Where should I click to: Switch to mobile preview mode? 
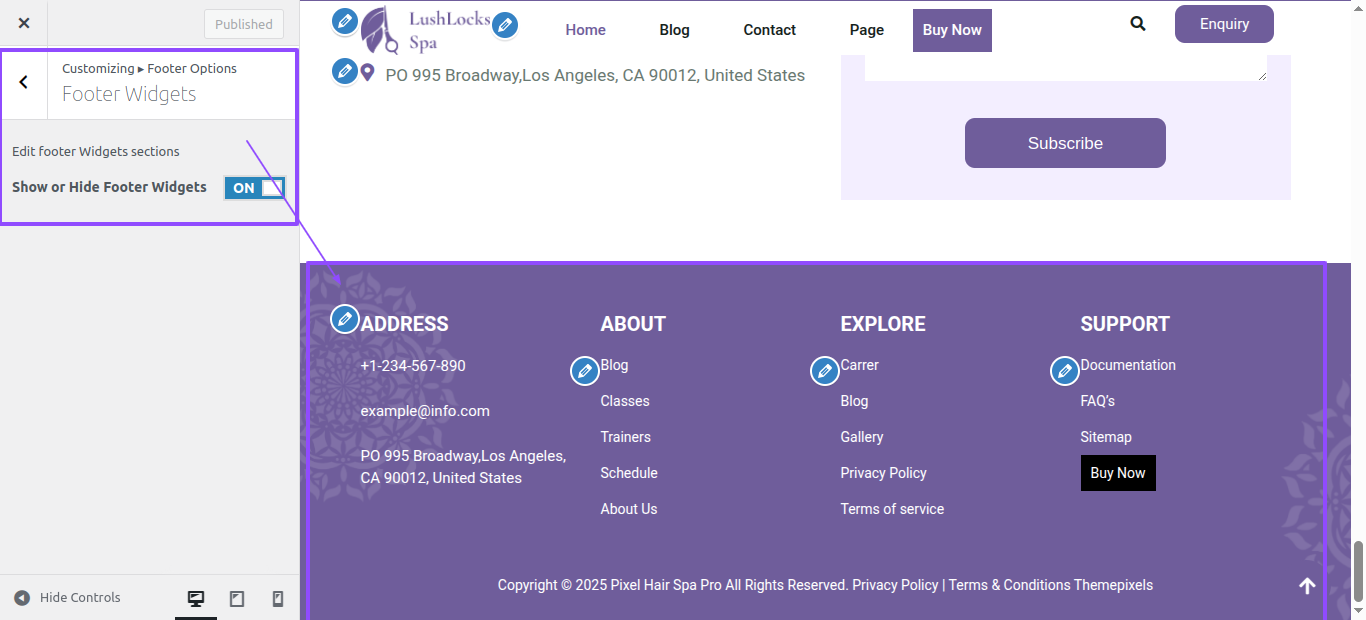coord(278,599)
